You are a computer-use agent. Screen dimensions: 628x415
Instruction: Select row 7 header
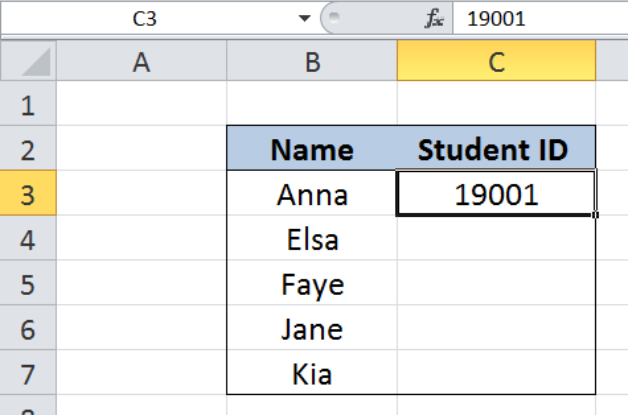[28, 373]
